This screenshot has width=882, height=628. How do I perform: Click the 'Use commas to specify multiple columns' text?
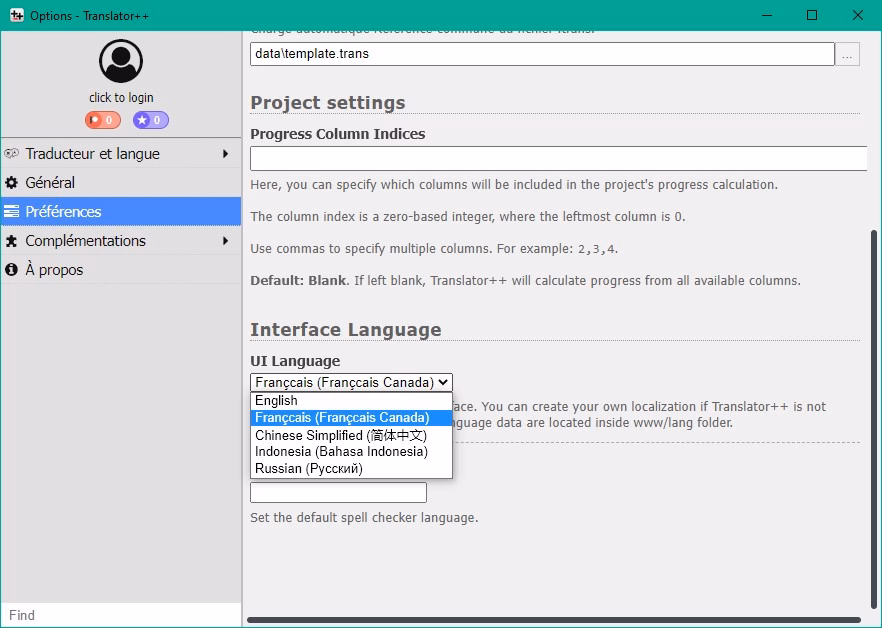(x=434, y=249)
